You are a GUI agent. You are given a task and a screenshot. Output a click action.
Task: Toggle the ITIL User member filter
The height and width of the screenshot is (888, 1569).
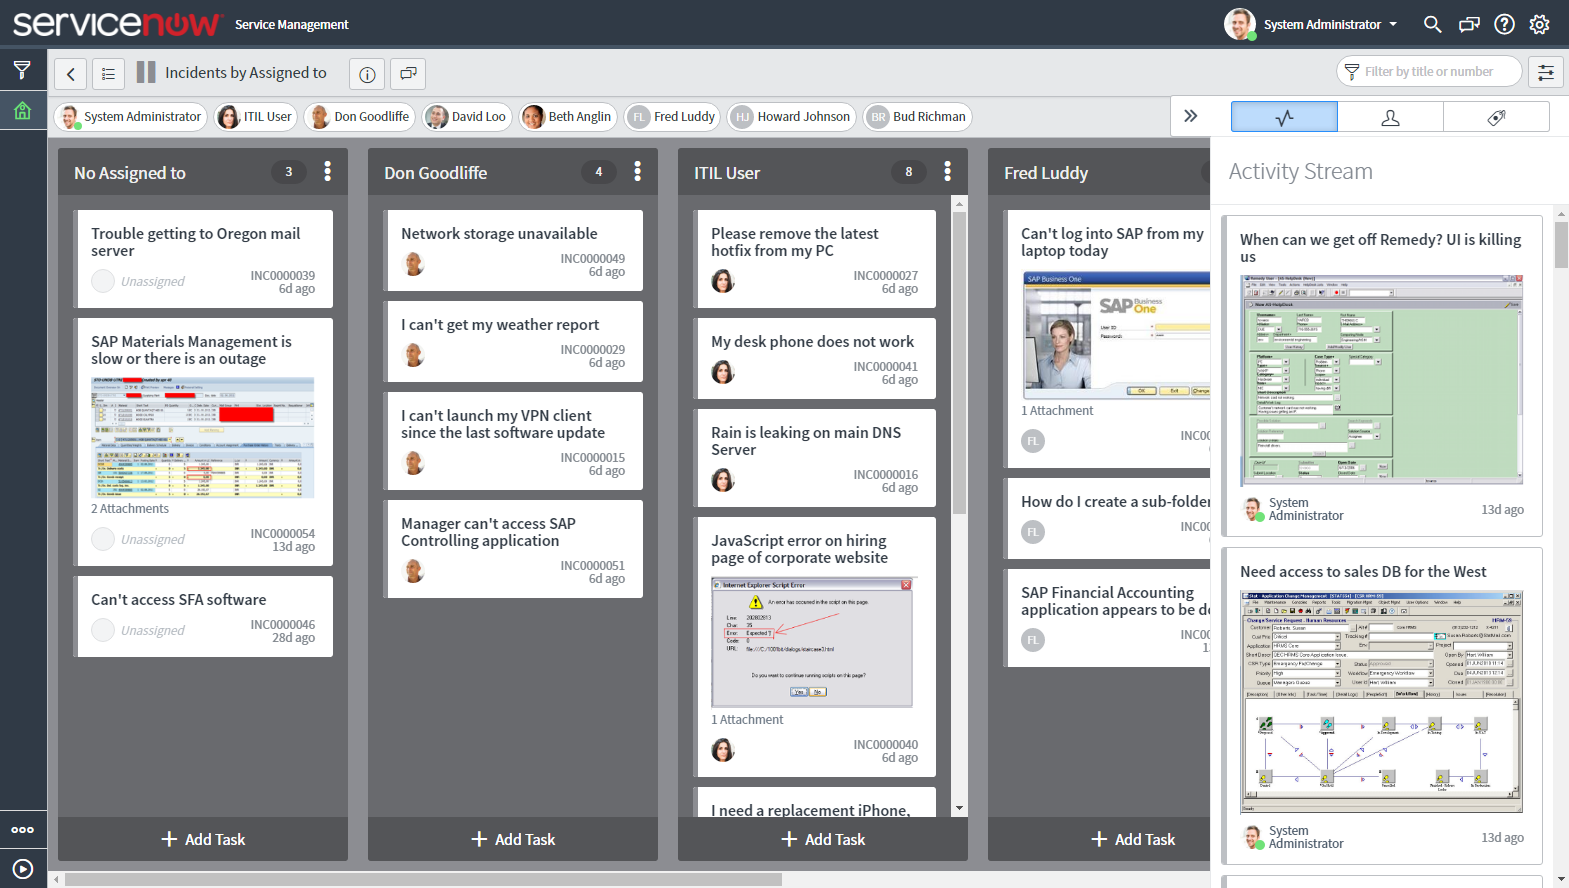[x=255, y=117]
